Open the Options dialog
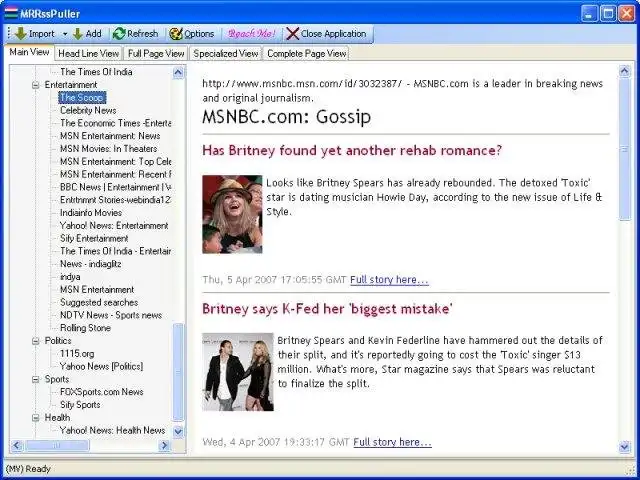This screenshot has width=640, height=480. point(191,33)
